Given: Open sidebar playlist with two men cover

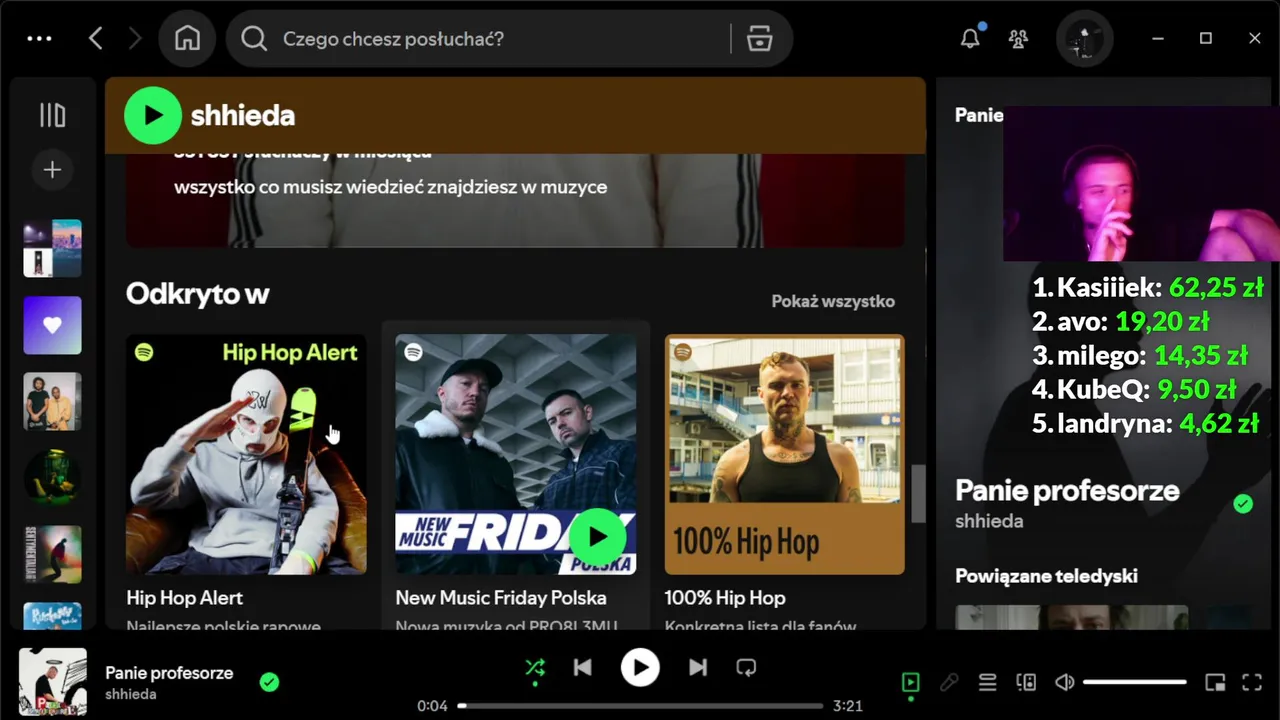Looking at the screenshot, I should (52, 401).
